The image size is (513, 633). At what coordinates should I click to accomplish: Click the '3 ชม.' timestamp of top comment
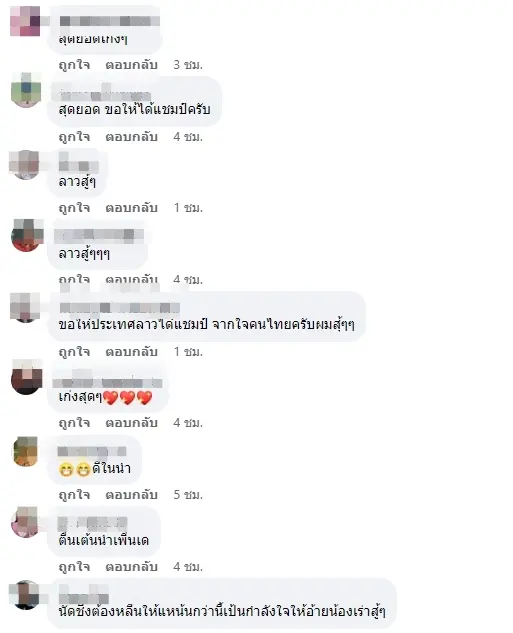pos(188,65)
